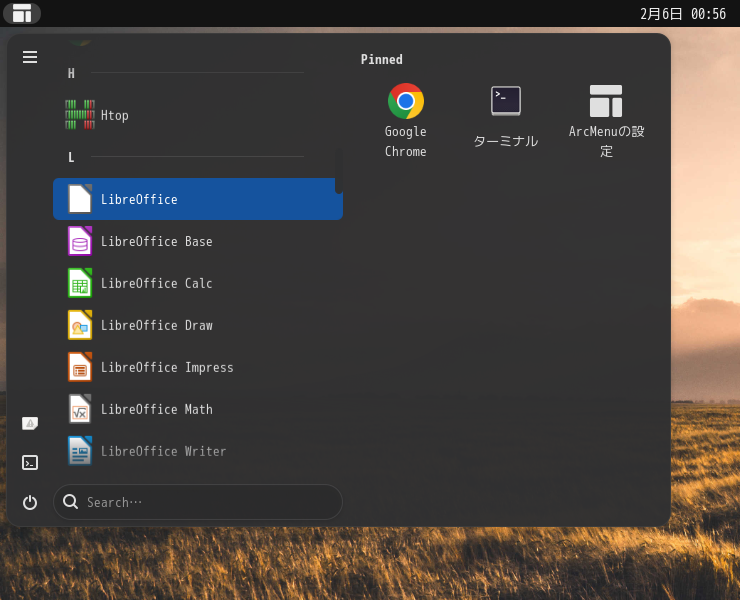Screen dimensions: 740x600
Task: Open pinned ターミナル app
Action: coord(505,120)
